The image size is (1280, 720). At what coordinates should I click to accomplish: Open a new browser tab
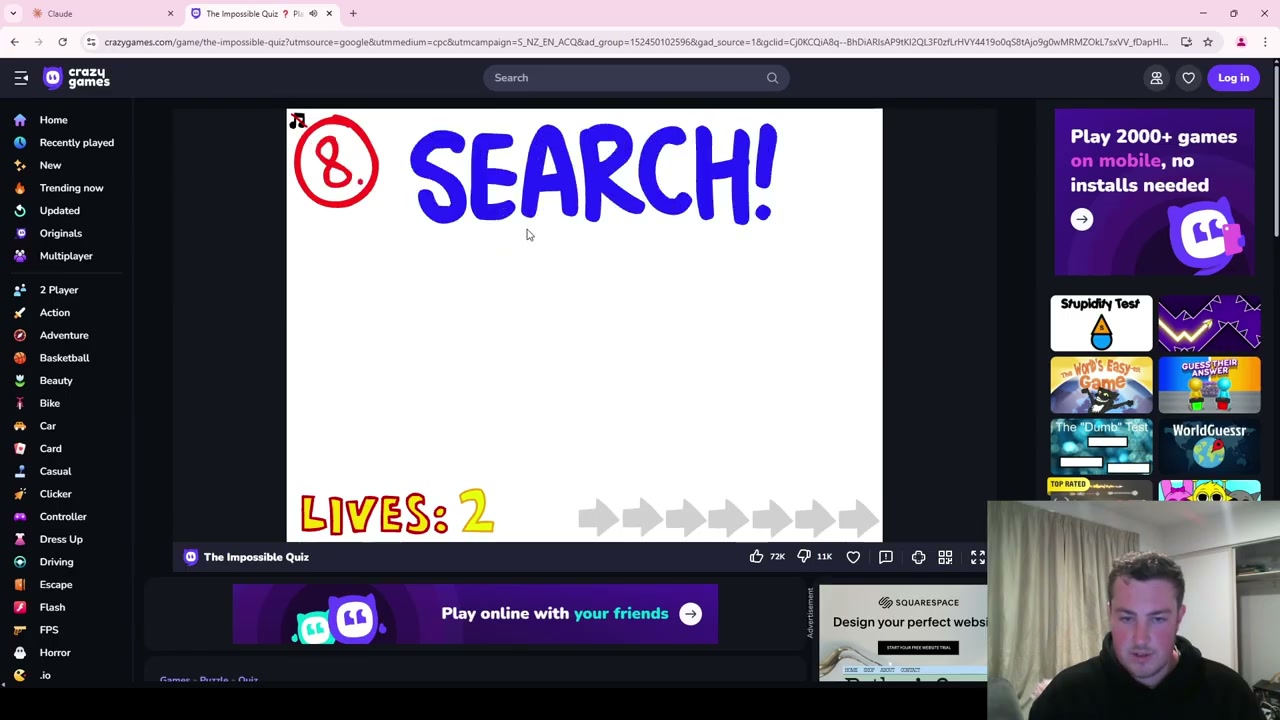pos(353,14)
